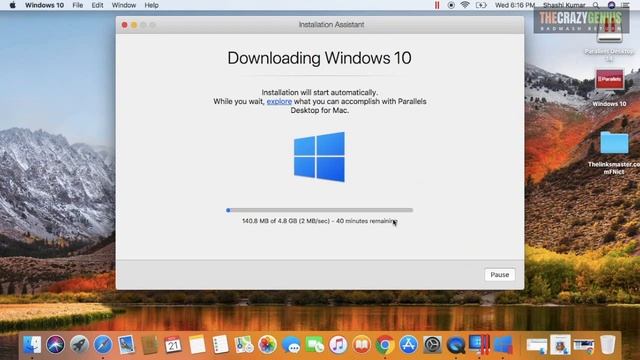Open Calendar icon showing 21
Viewport: 640px width, 360px height.
pos(173,345)
